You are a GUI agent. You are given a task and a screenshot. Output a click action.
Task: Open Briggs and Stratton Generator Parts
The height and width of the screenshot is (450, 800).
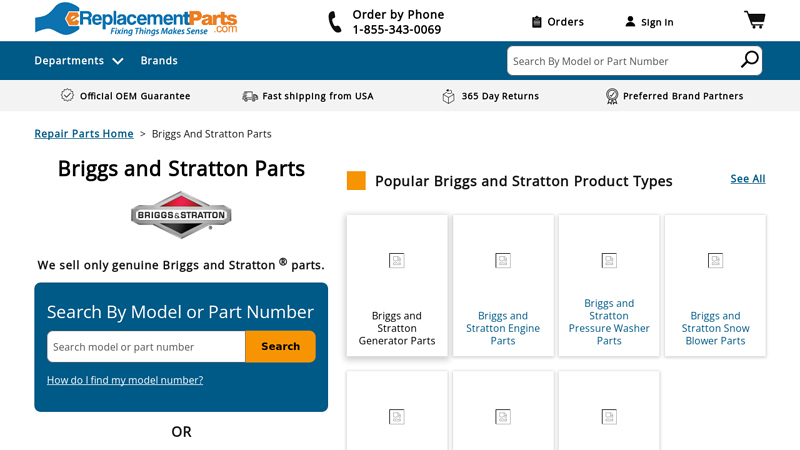pyautogui.click(x=396, y=328)
